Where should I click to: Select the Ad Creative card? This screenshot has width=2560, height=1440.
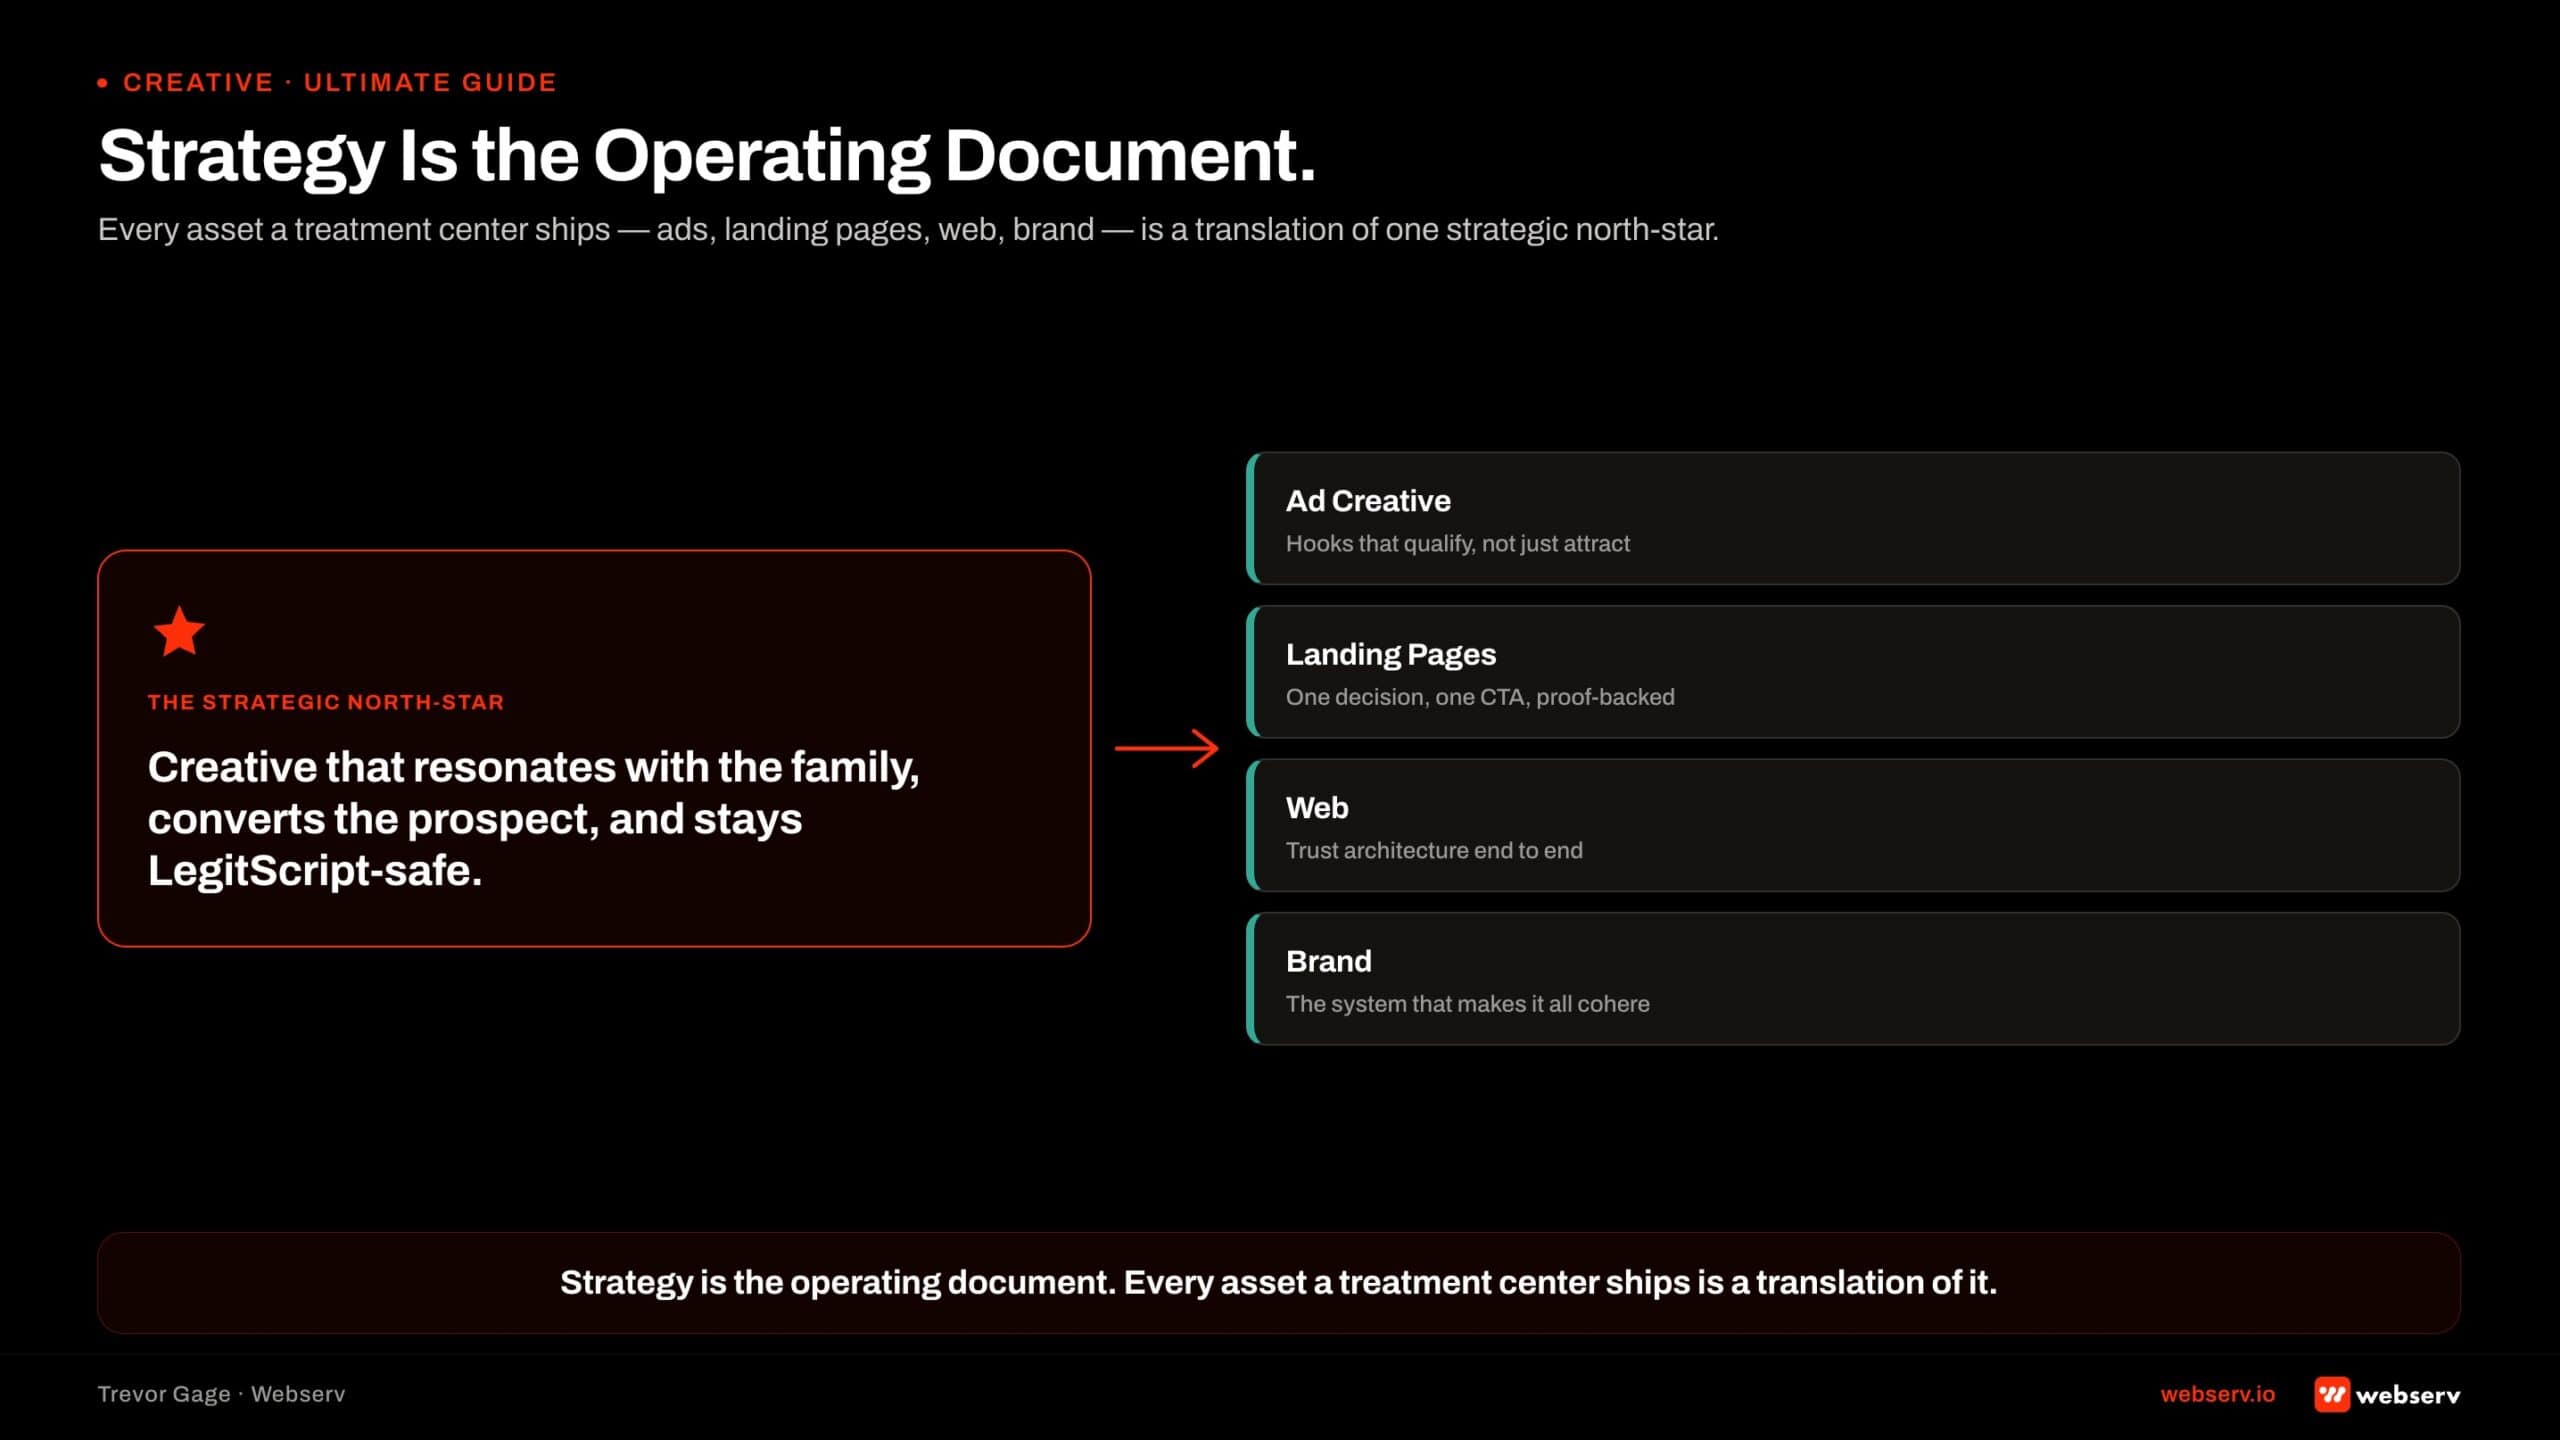[1853, 518]
